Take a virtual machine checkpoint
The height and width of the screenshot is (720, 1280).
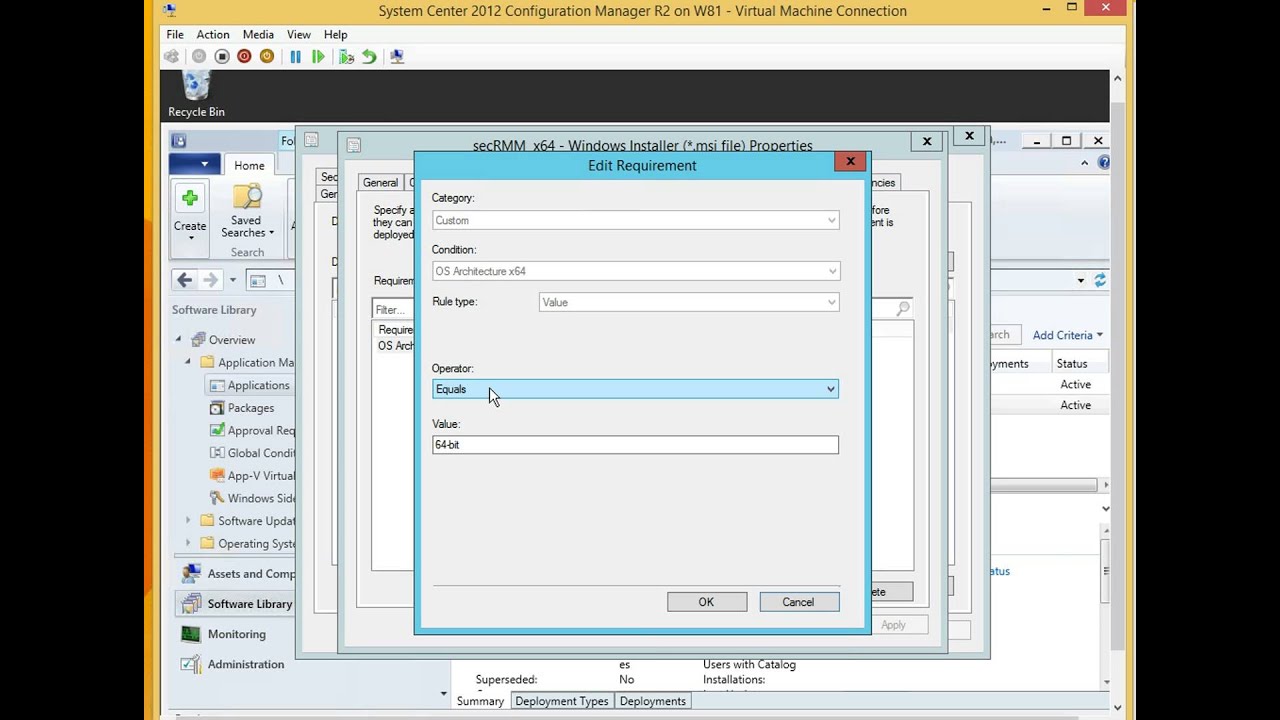click(x=346, y=57)
